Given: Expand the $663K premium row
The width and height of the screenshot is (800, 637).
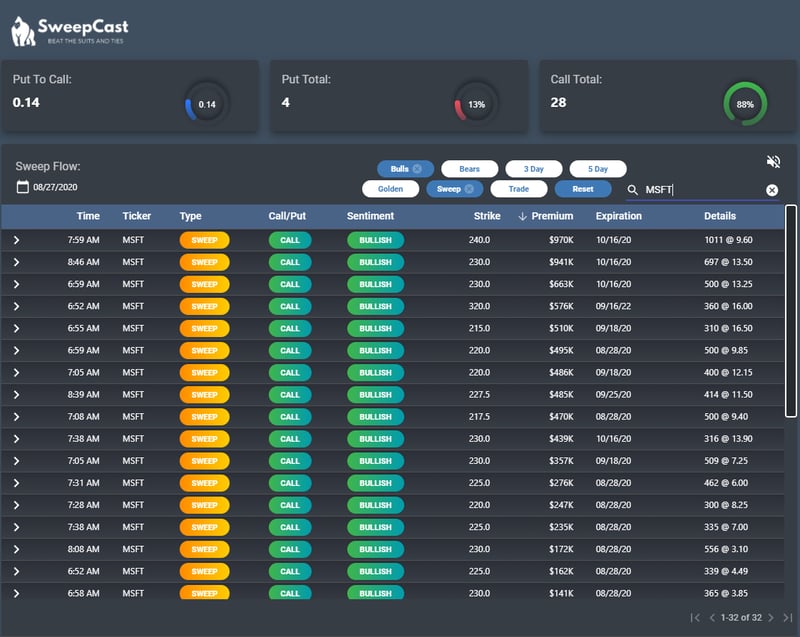Looking at the screenshot, I should pyautogui.click(x=16, y=284).
